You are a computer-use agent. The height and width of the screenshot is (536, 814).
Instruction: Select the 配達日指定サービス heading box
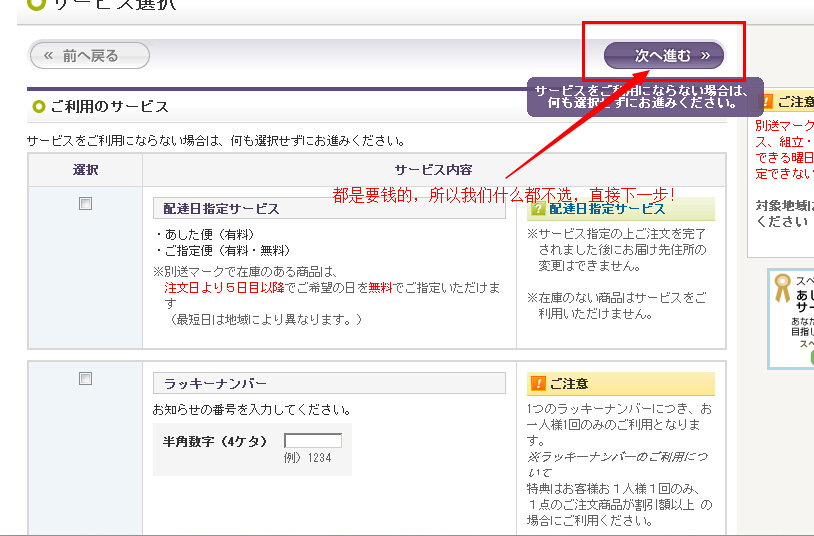point(329,208)
